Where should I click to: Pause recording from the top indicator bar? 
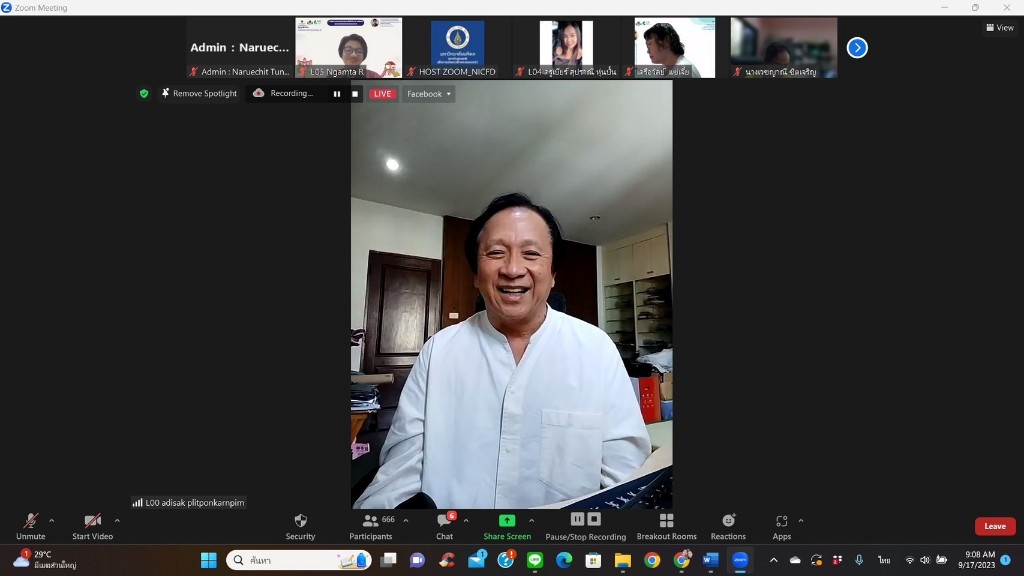(x=337, y=94)
